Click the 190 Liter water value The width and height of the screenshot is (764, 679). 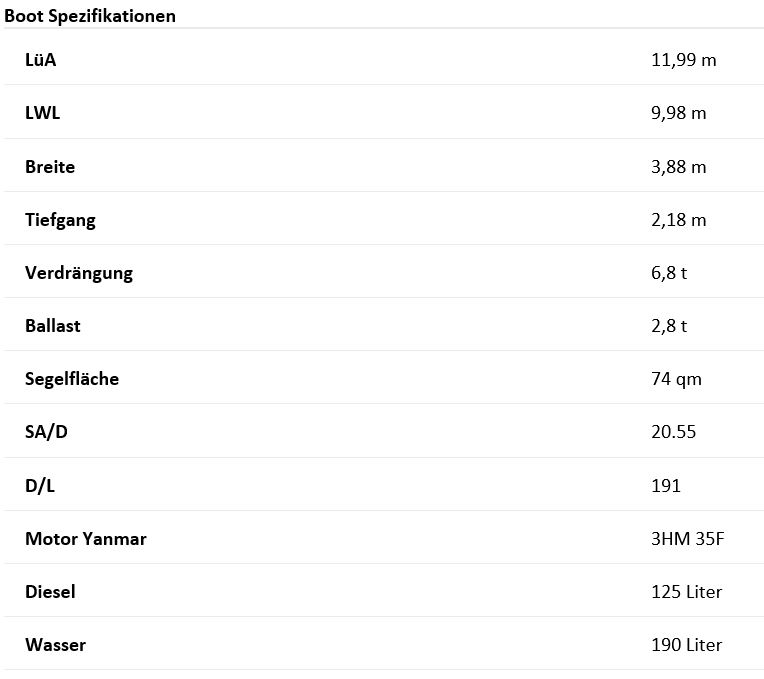(686, 645)
